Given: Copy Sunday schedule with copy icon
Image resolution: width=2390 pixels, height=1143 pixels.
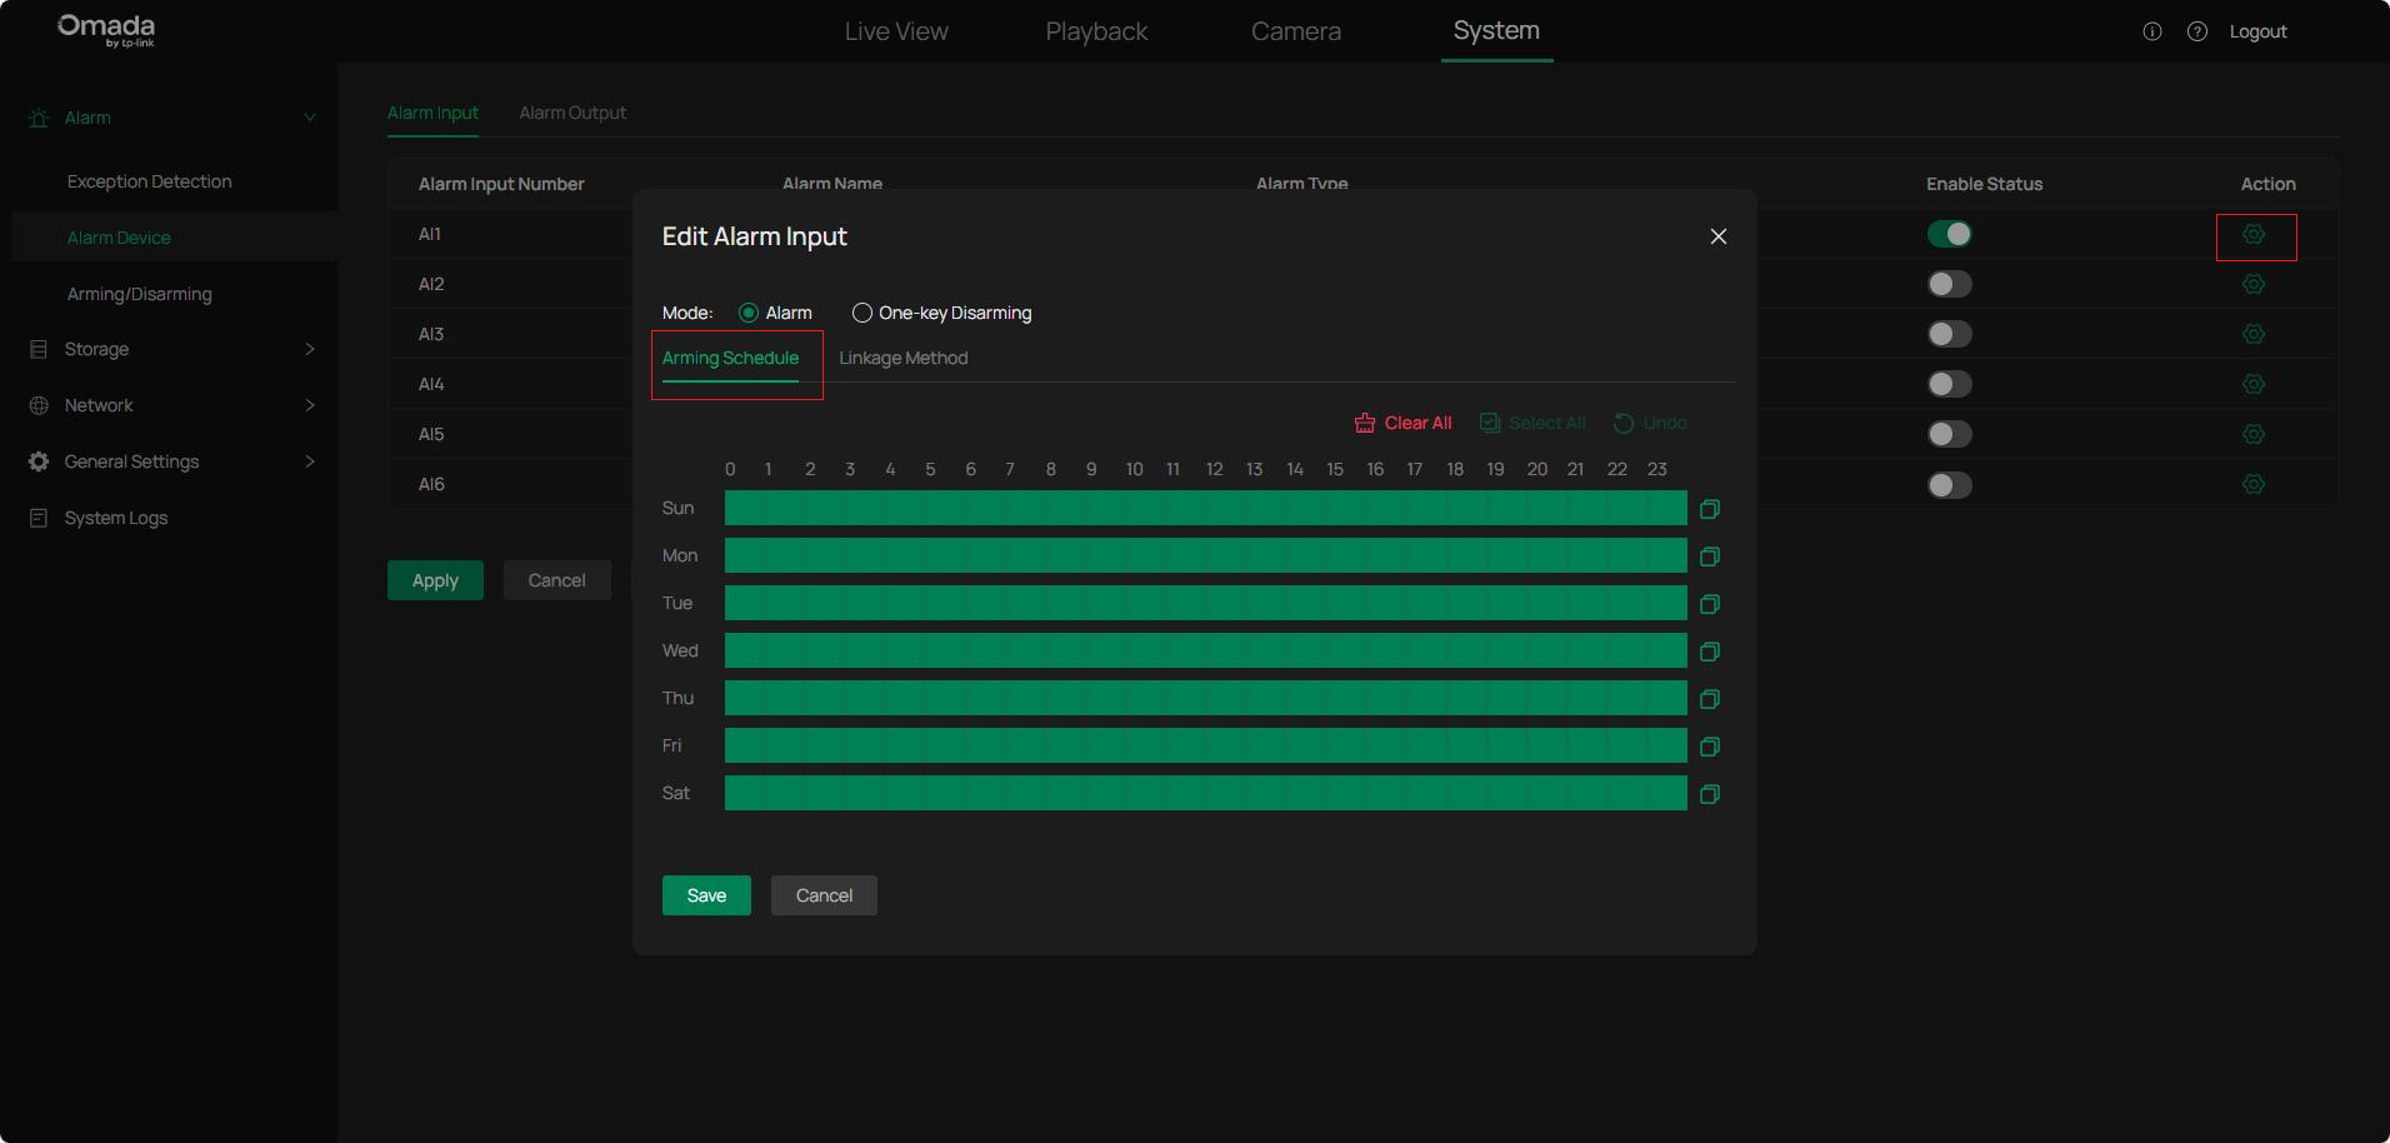Looking at the screenshot, I should [x=1710, y=509].
